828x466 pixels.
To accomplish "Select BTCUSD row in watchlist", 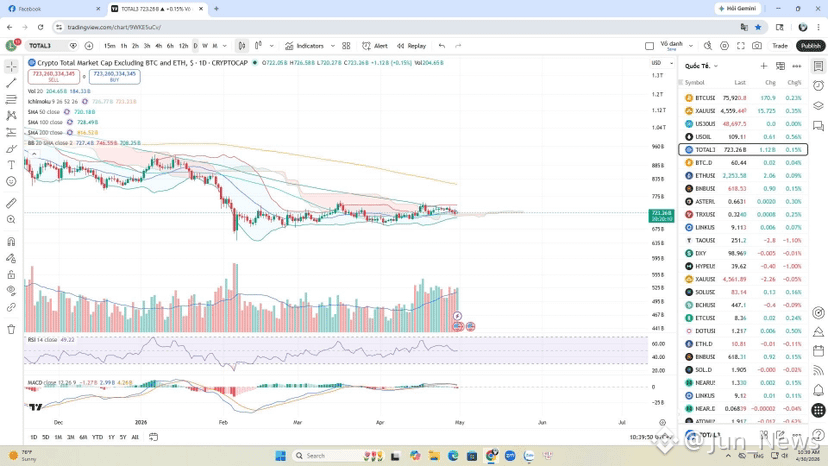I will pos(743,98).
